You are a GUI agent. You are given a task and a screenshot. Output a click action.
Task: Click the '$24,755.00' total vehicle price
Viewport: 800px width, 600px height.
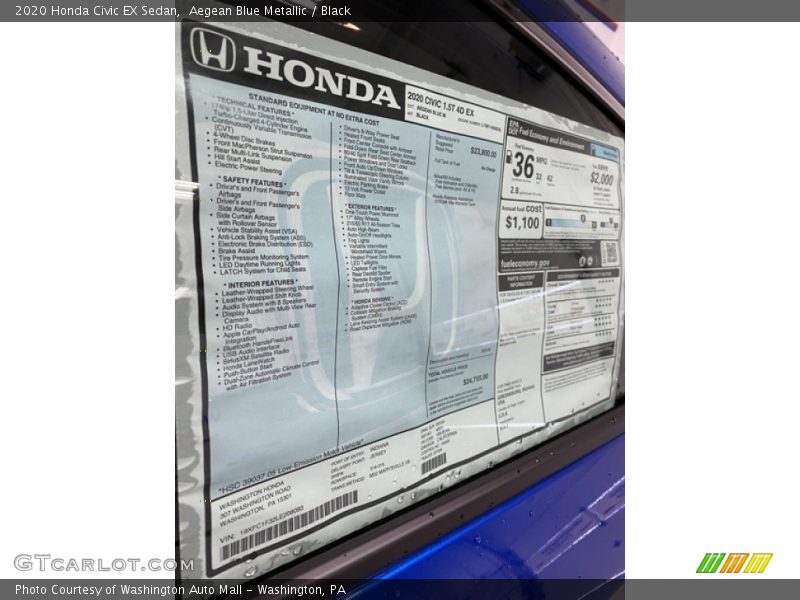click(x=476, y=380)
